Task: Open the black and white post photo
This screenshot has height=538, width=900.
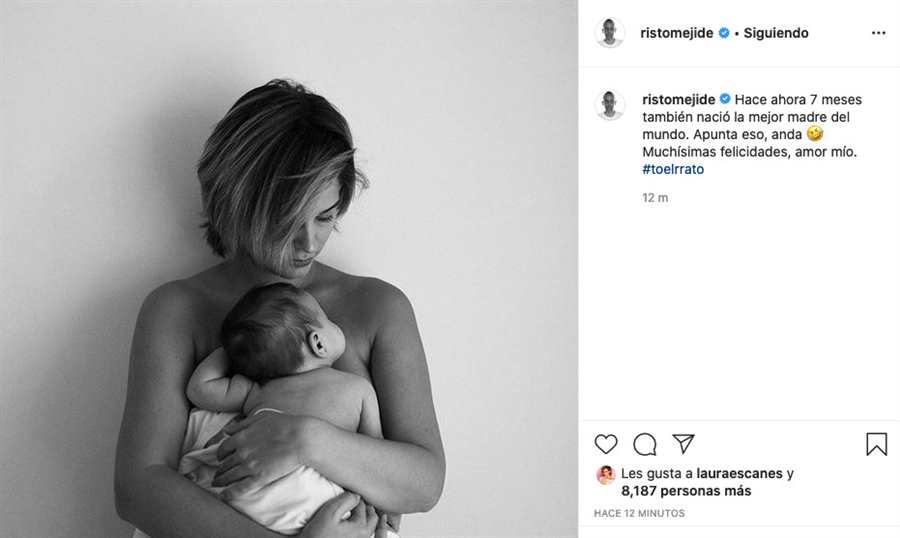Action: coord(289,269)
